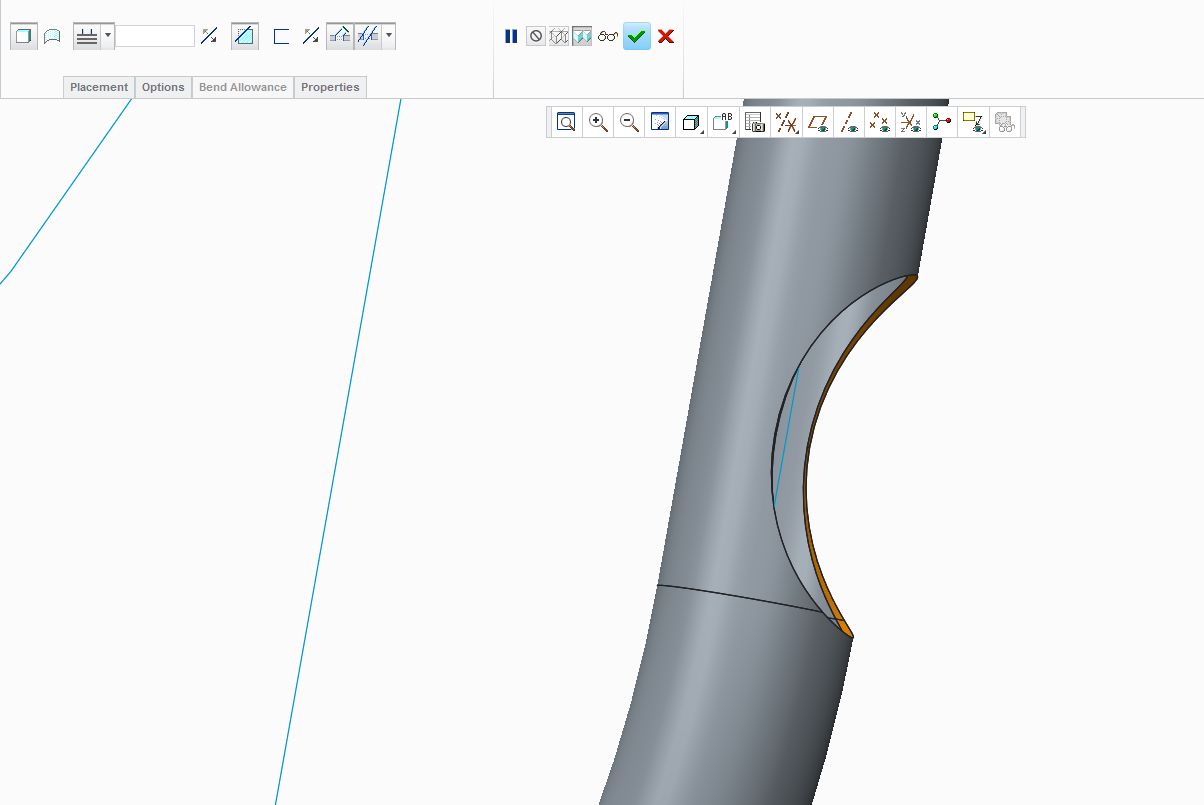
Task: Open the annotation display dropdown icon
Action: pyautogui.click(x=973, y=123)
